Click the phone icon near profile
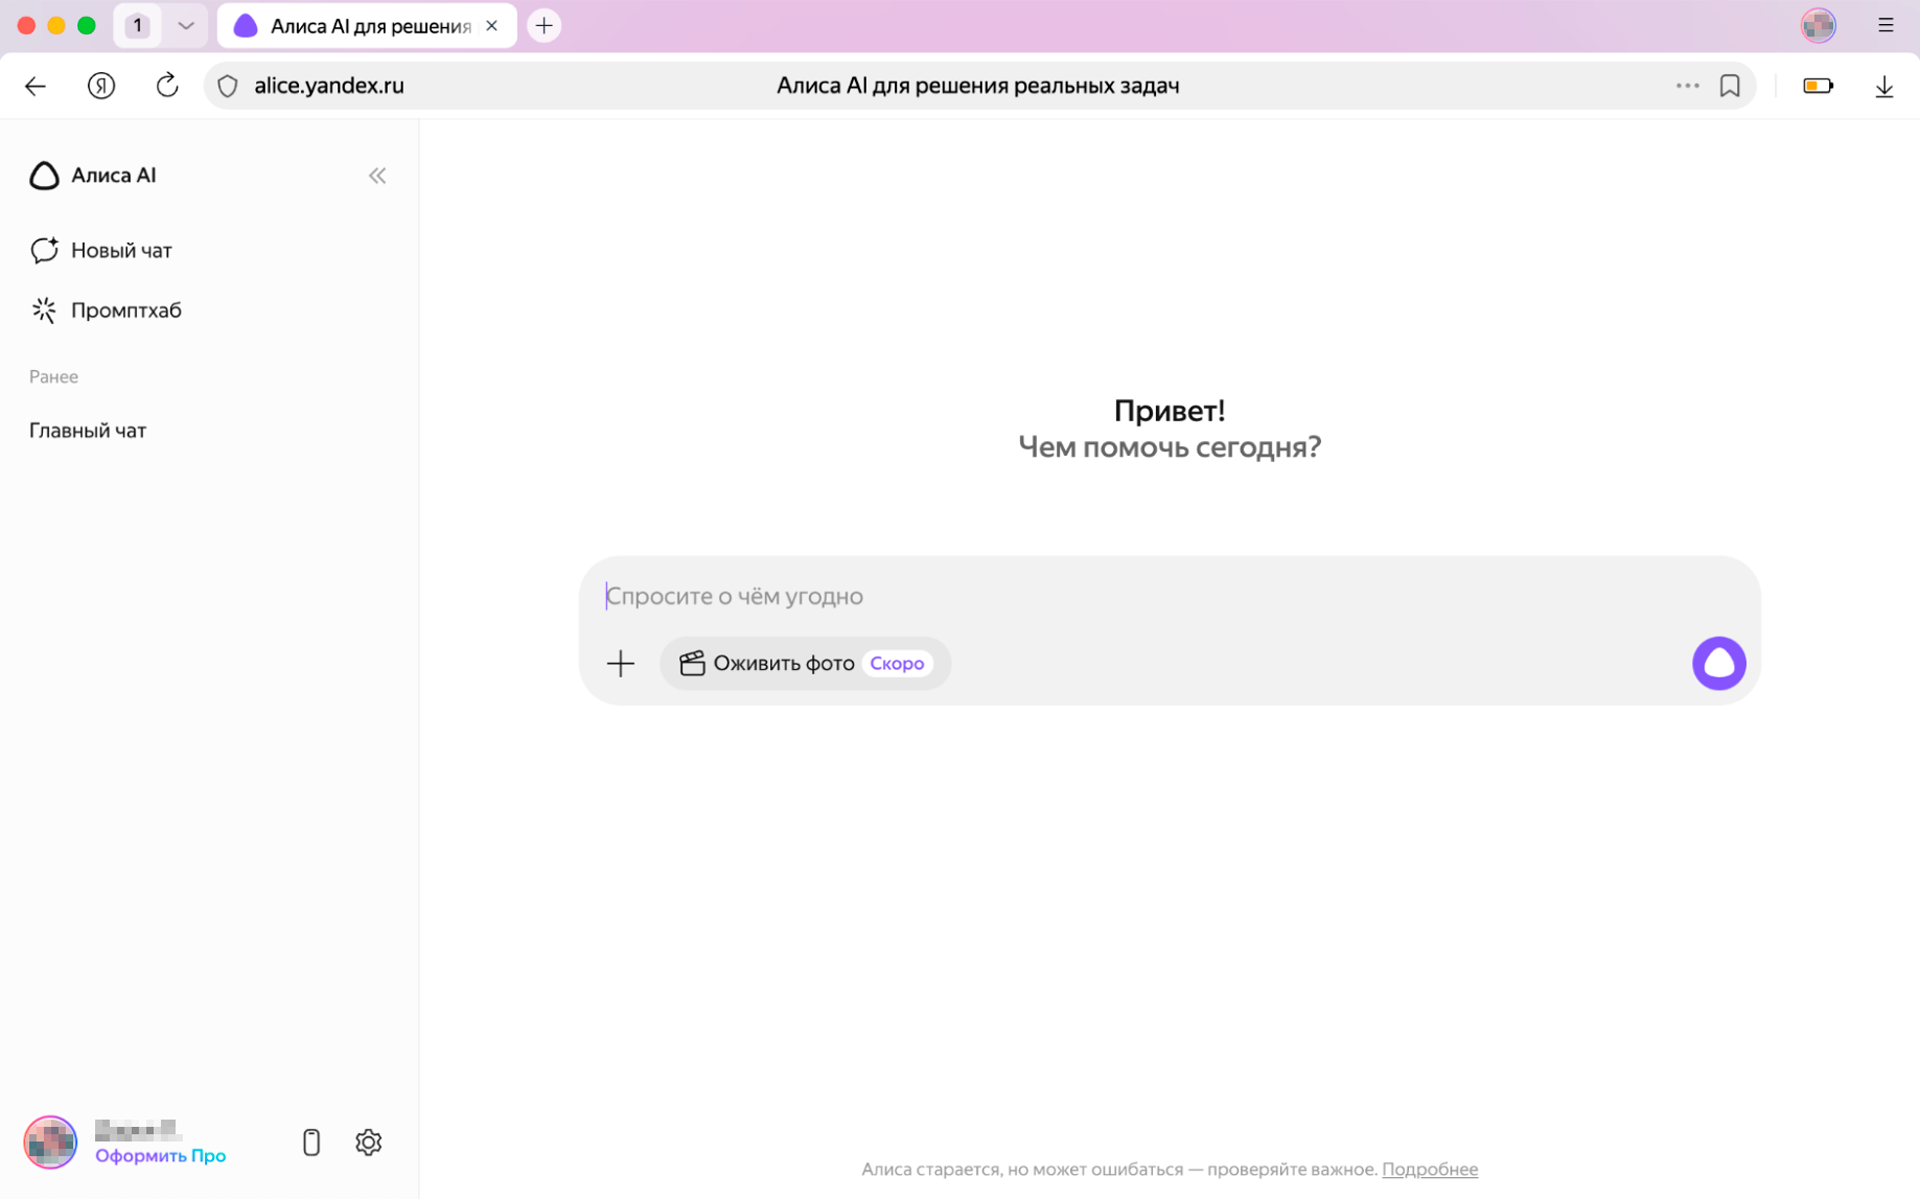This screenshot has width=1920, height=1199. click(311, 1142)
